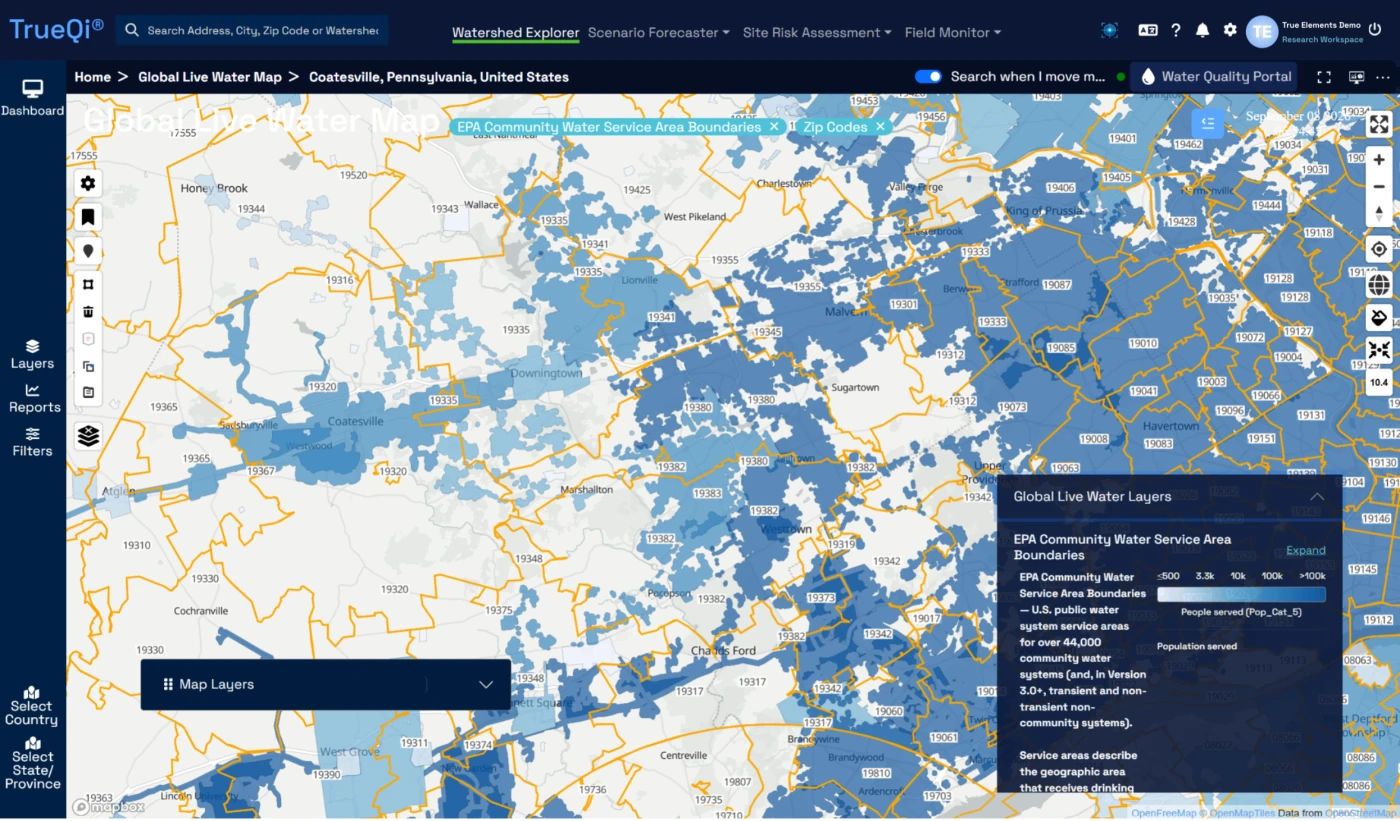Click the presentation monitor icon in breadcrumb bar
The image size is (1400, 821).
tap(1356, 77)
